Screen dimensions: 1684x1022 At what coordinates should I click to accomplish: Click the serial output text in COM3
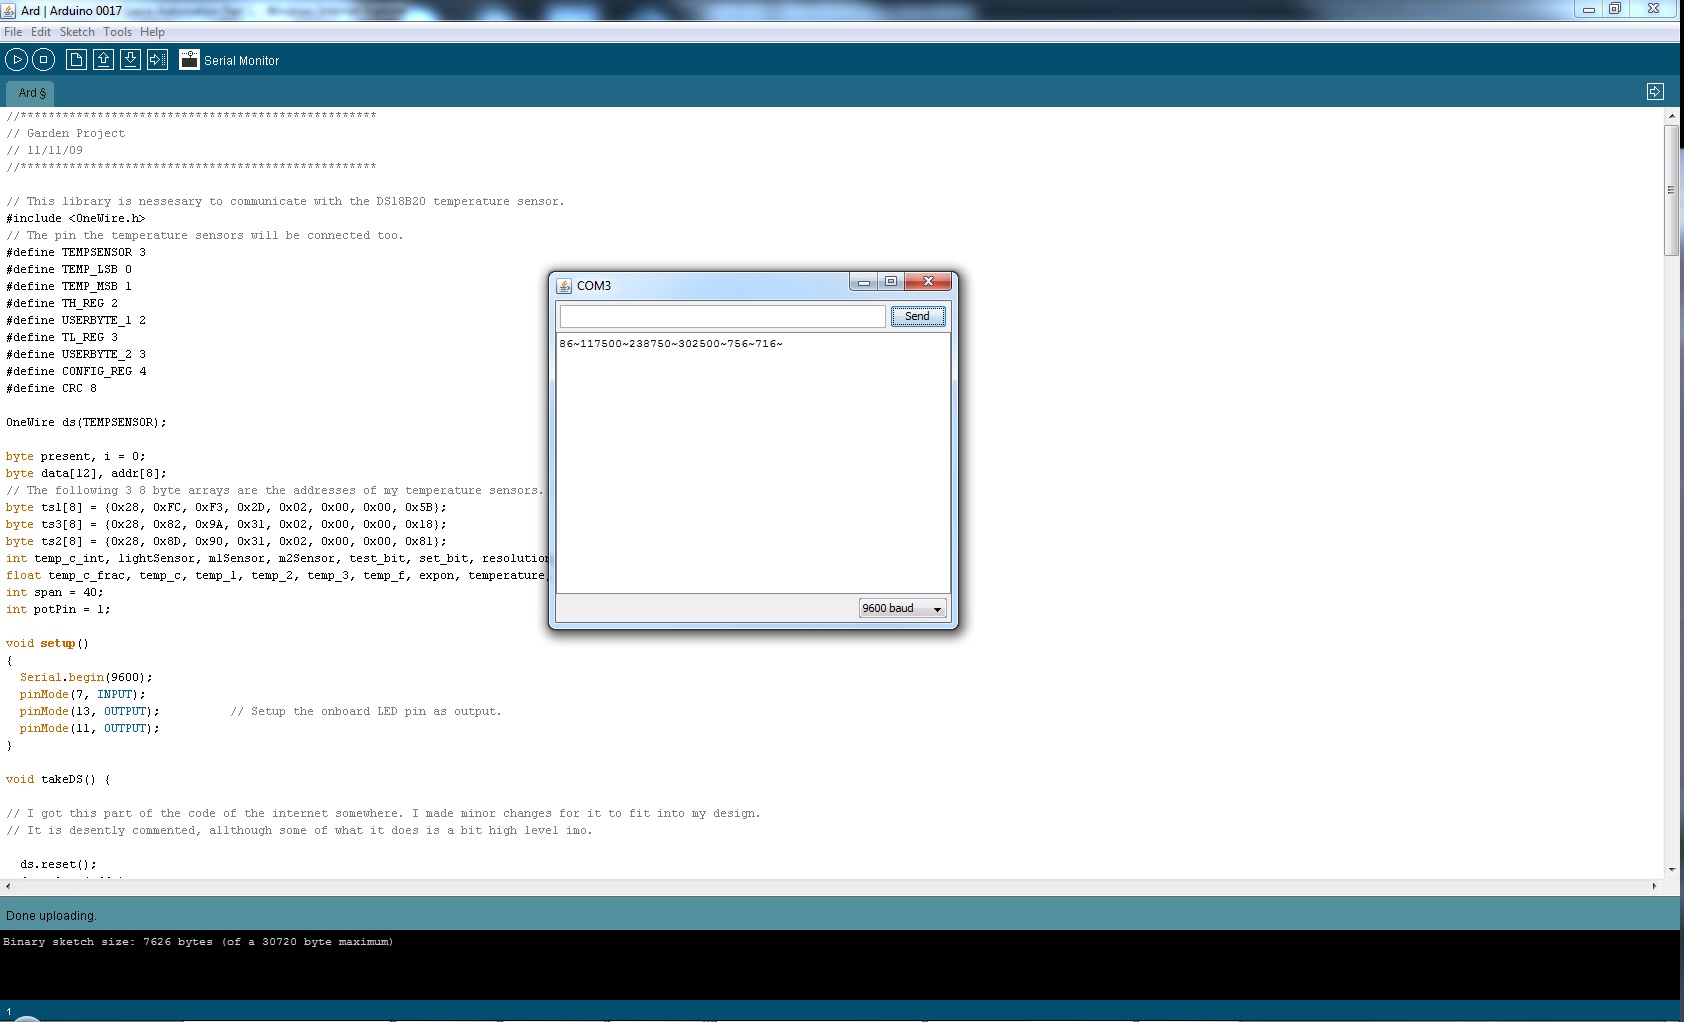click(671, 344)
